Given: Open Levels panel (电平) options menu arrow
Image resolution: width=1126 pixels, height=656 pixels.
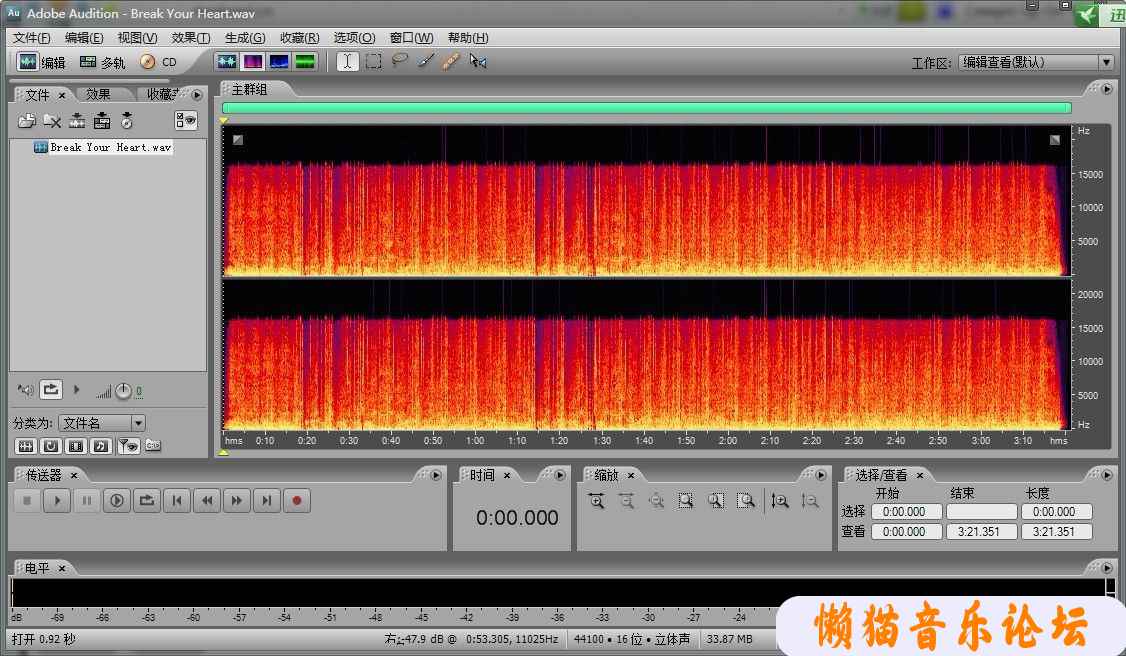Looking at the screenshot, I should (x=1107, y=568).
